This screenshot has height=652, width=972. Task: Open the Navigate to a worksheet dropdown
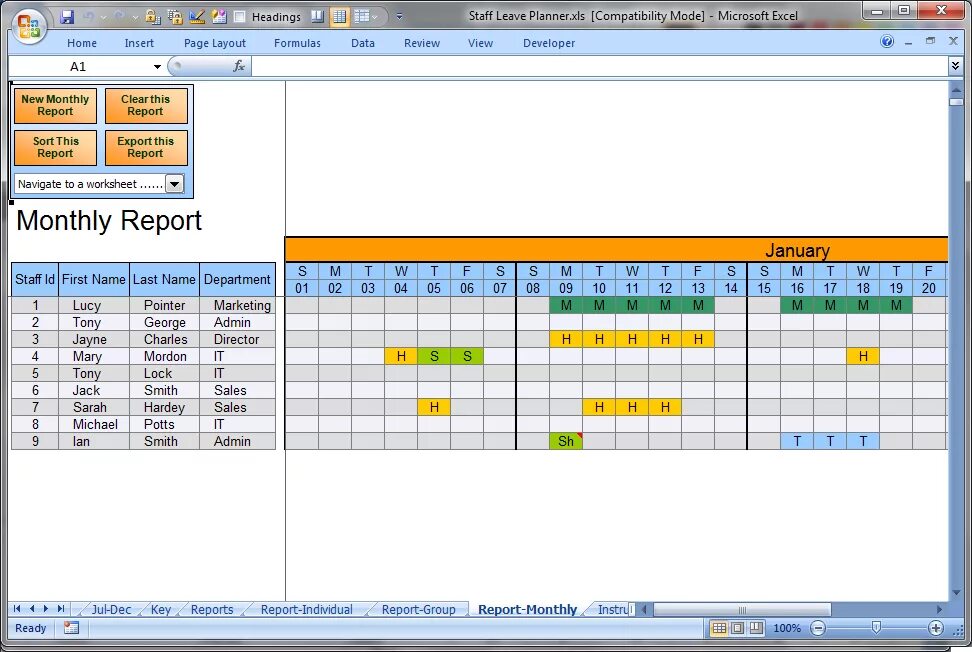tap(175, 184)
